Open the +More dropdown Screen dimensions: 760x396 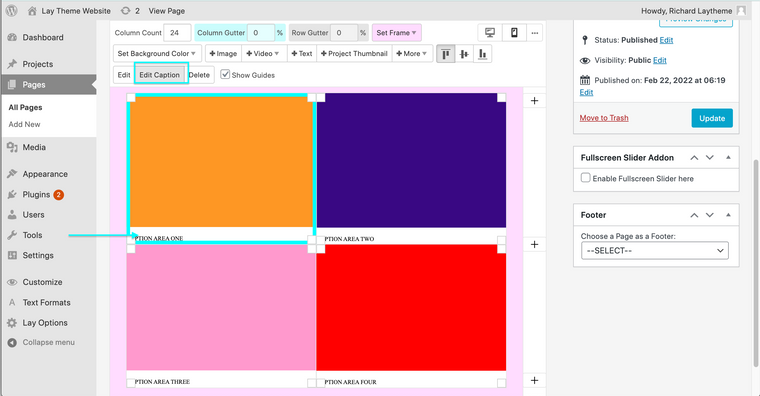point(412,54)
